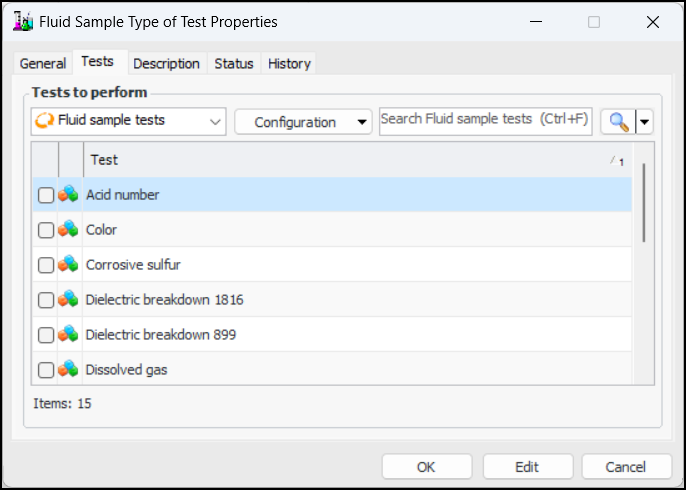Screen dimensions: 686x490
Task: Click the Edit button
Action: pyautogui.click(x=527, y=467)
